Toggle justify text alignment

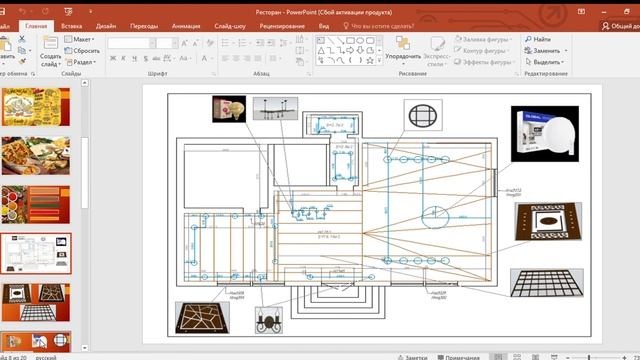click(258, 58)
